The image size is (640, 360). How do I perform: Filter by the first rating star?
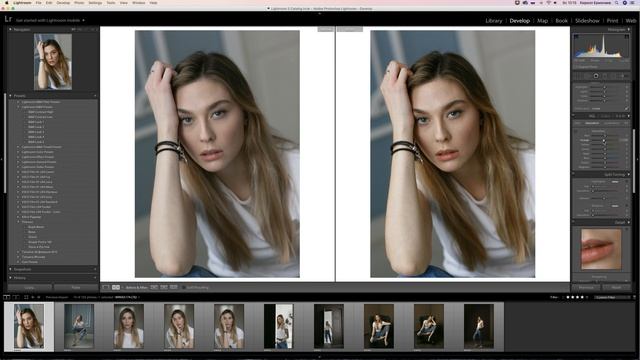(x=568, y=297)
